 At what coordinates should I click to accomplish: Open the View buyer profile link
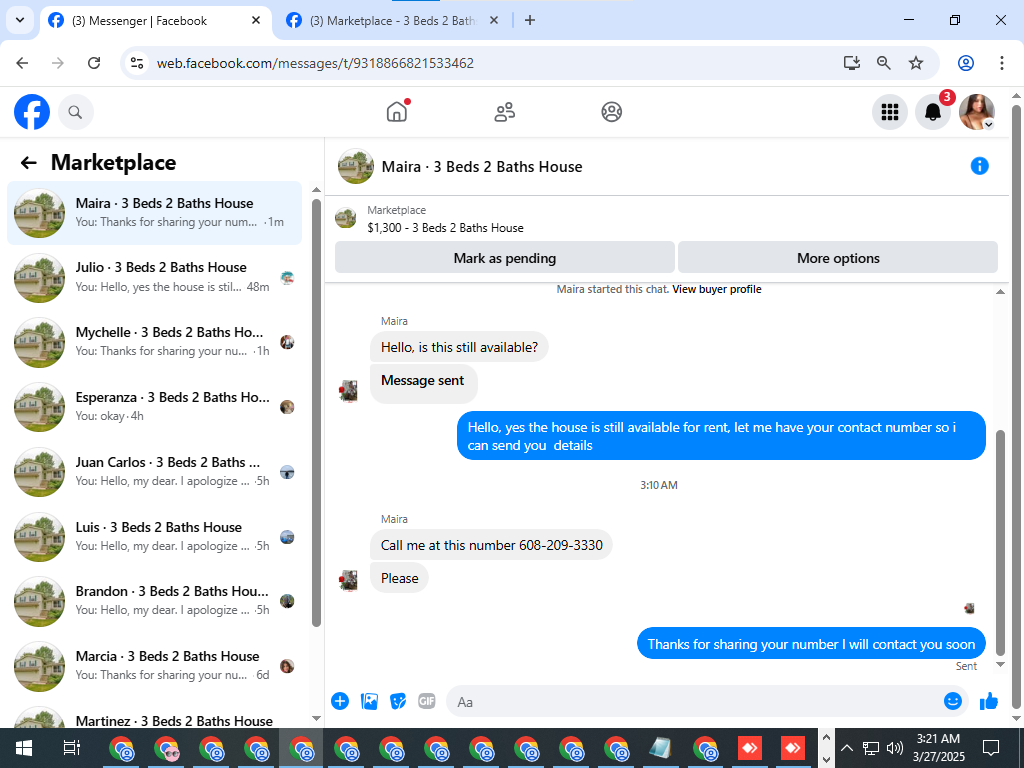click(x=716, y=289)
